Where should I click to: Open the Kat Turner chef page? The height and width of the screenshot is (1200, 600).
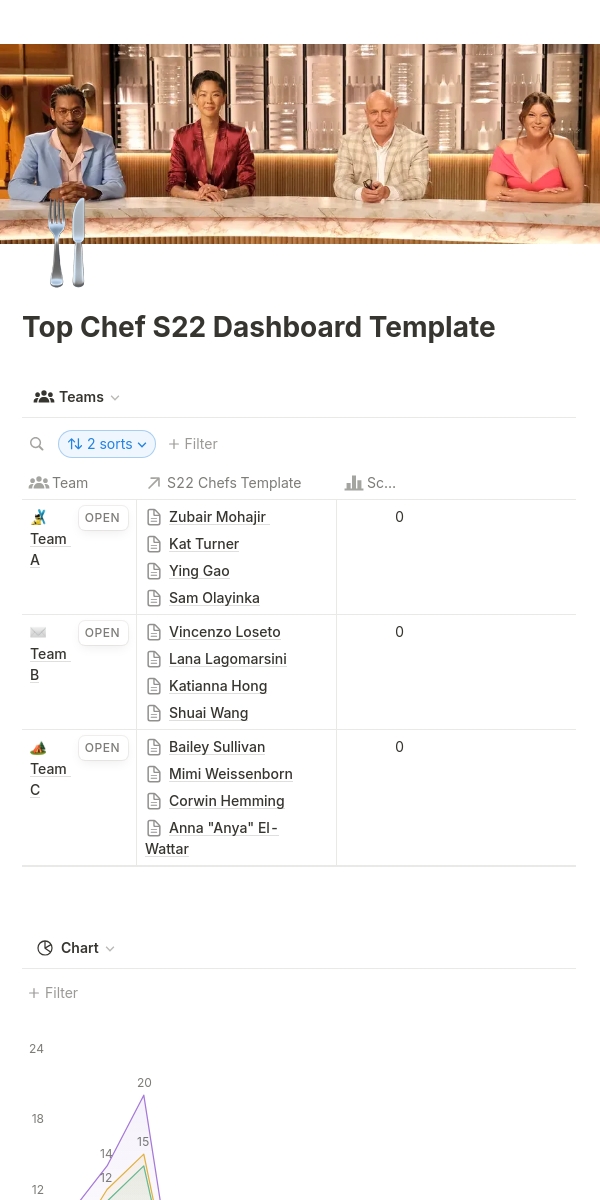204,544
